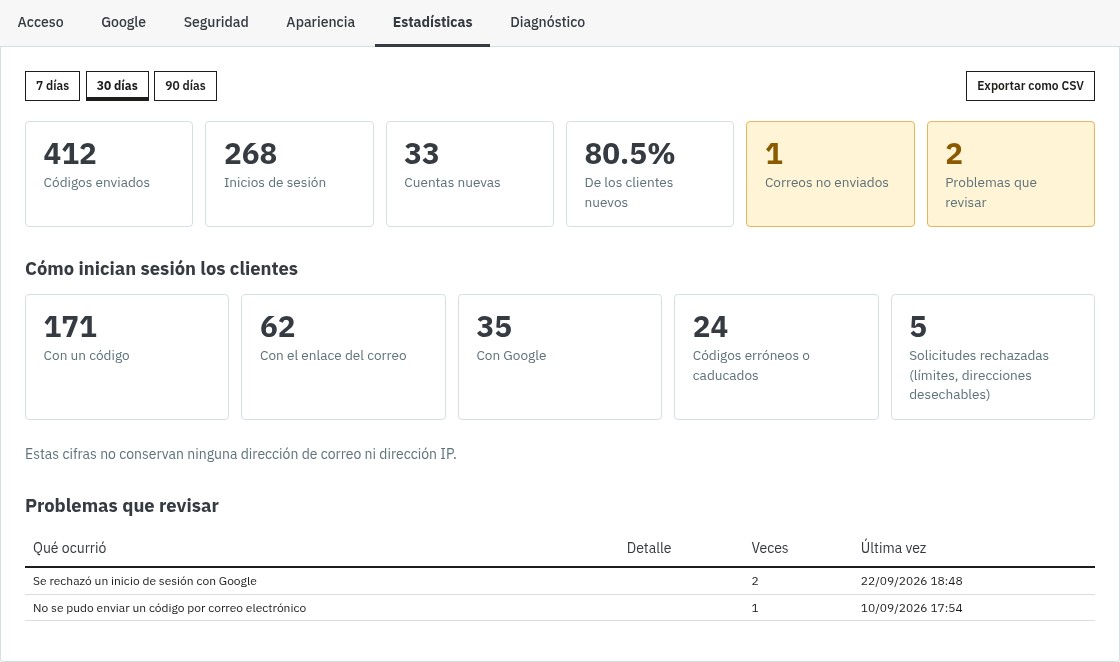
Task: Select the Estadísticas tab
Action: coord(432,22)
